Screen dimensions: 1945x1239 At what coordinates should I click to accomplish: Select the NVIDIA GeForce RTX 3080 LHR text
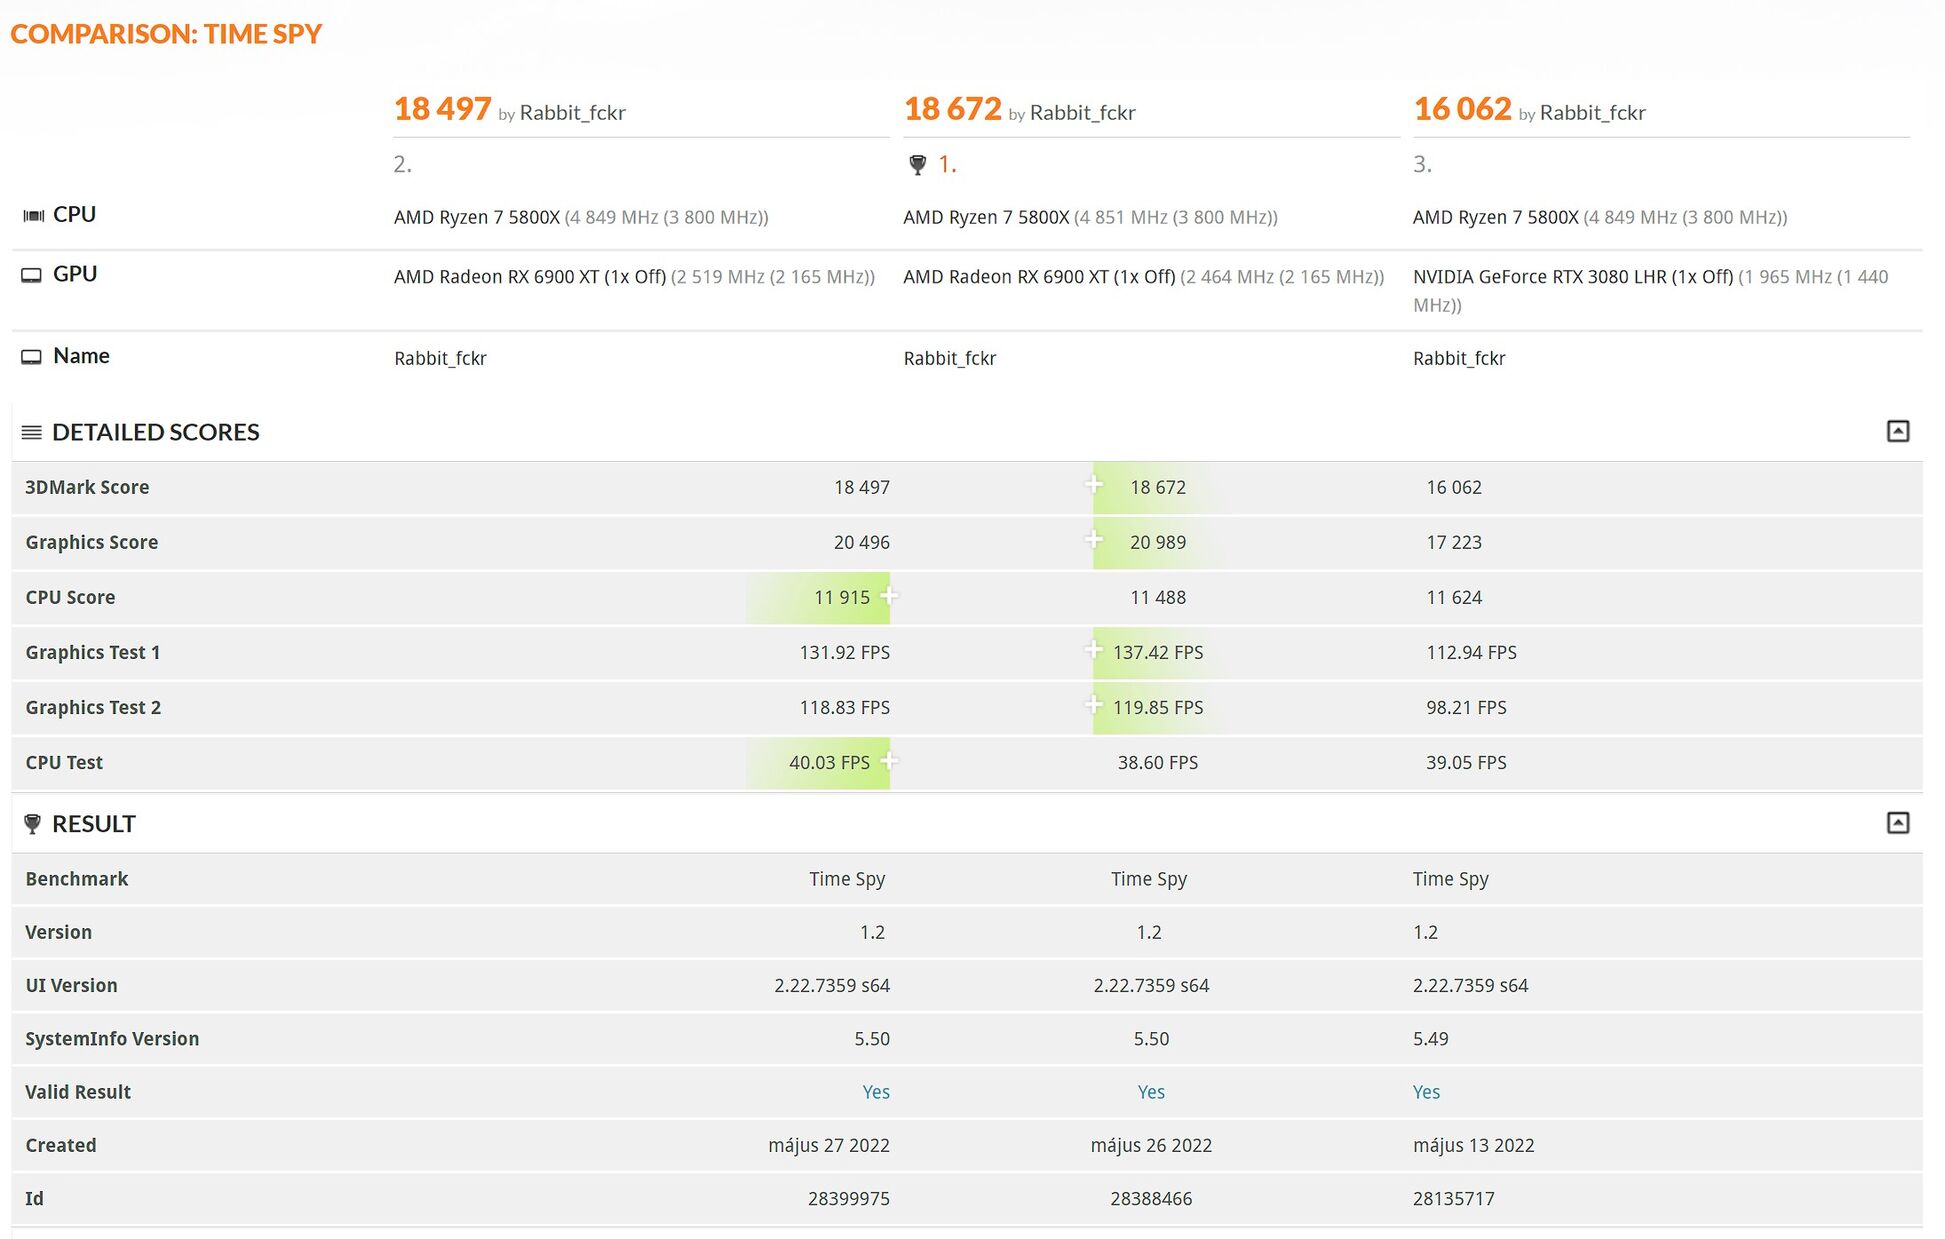[1572, 277]
